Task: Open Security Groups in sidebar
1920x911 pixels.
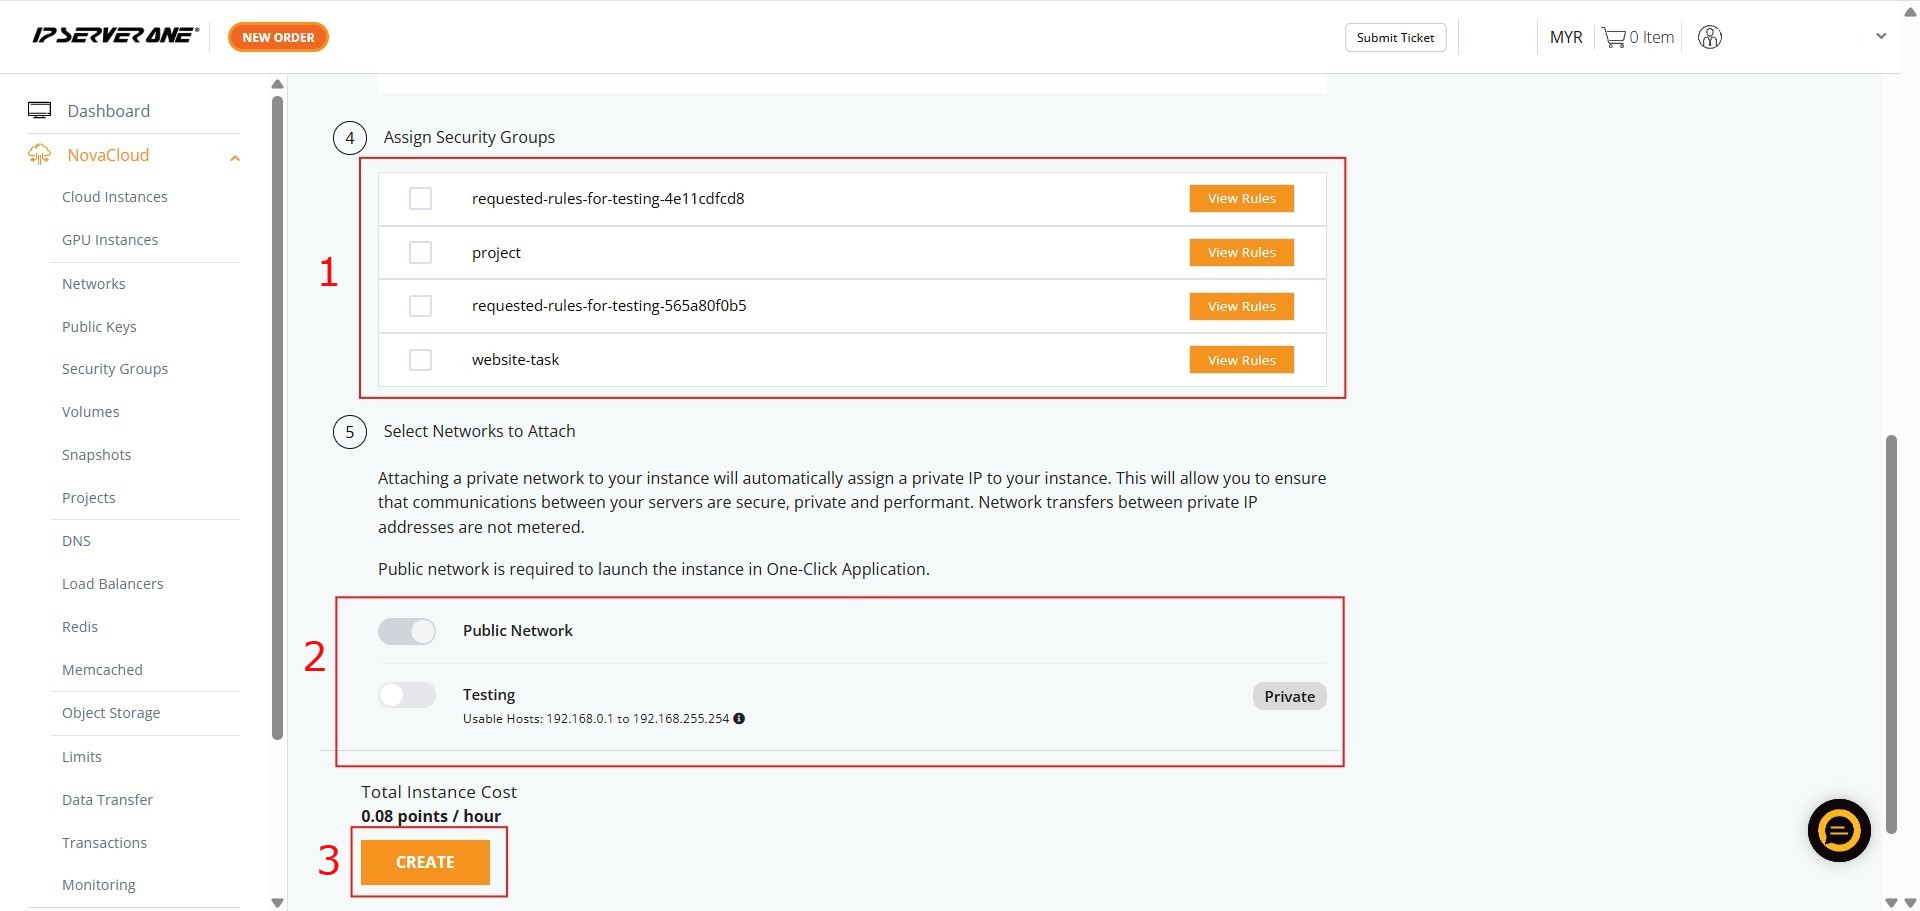Action: click(x=115, y=369)
